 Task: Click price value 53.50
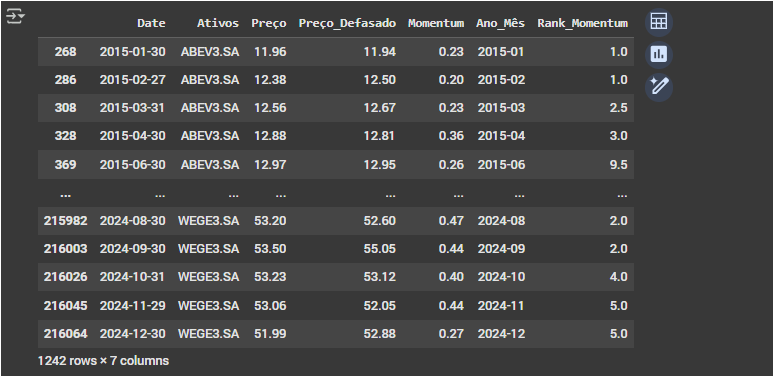tap(270, 249)
